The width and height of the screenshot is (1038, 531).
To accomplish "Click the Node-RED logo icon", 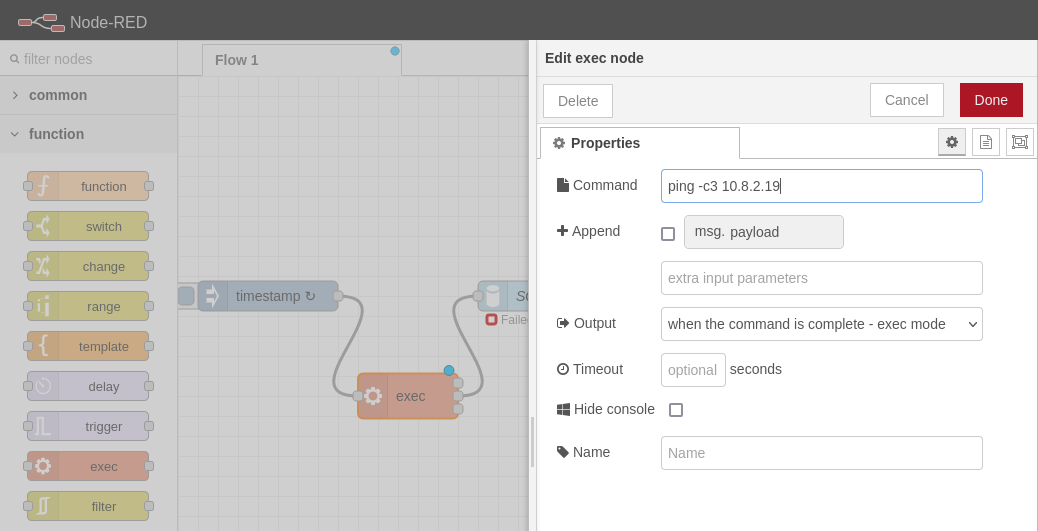I will pyautogui.click(x=41, y=22).
